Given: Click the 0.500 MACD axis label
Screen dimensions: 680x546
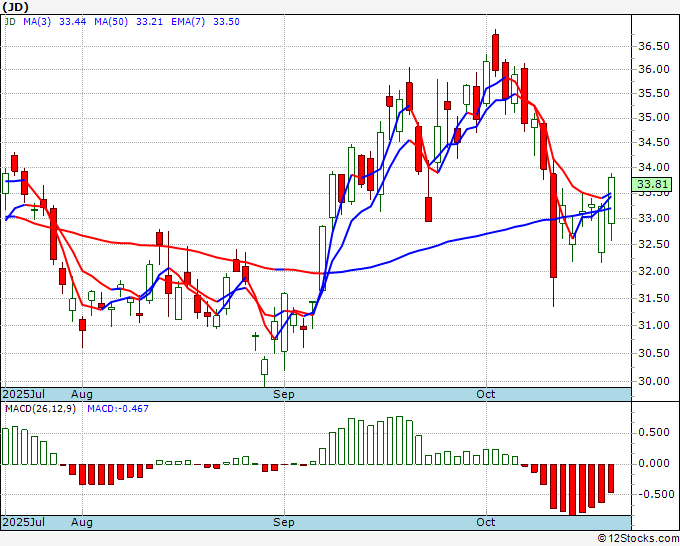Looking at the screenshot, I should pyautogui.click(x=654, y=433).
